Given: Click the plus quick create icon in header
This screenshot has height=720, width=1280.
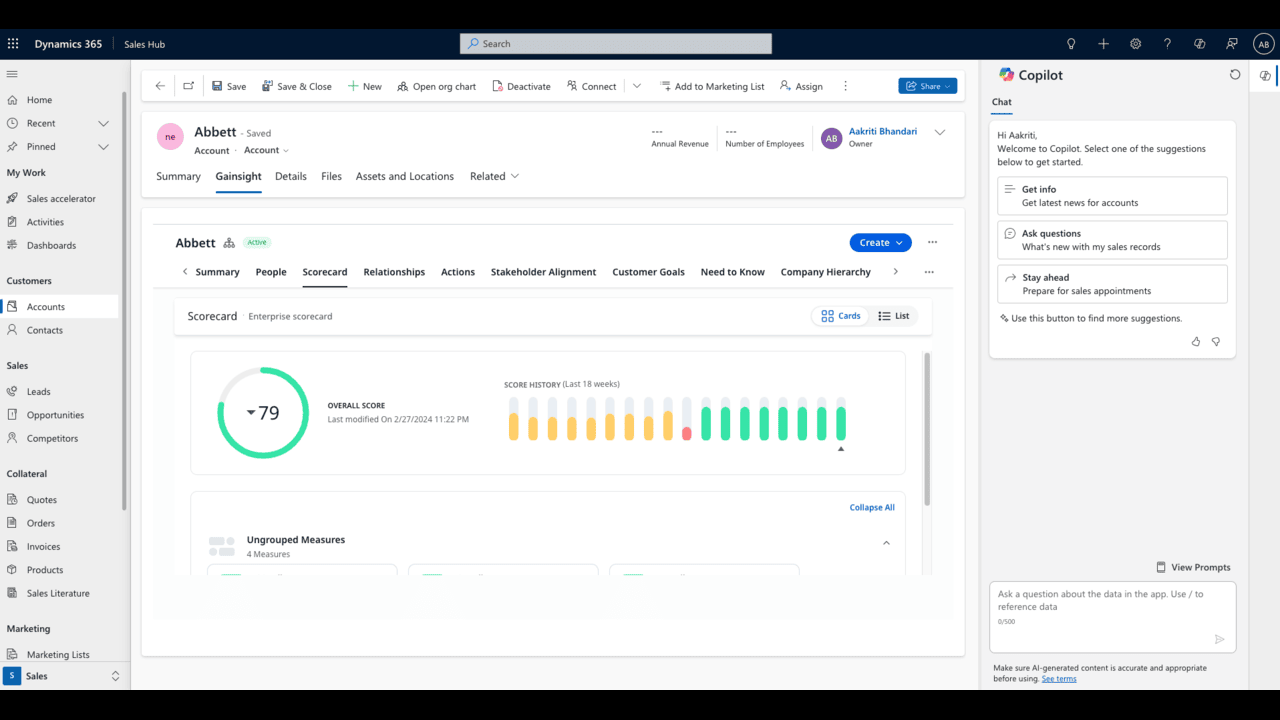Looking at the screenshot, I should (x=1103, y=44).
